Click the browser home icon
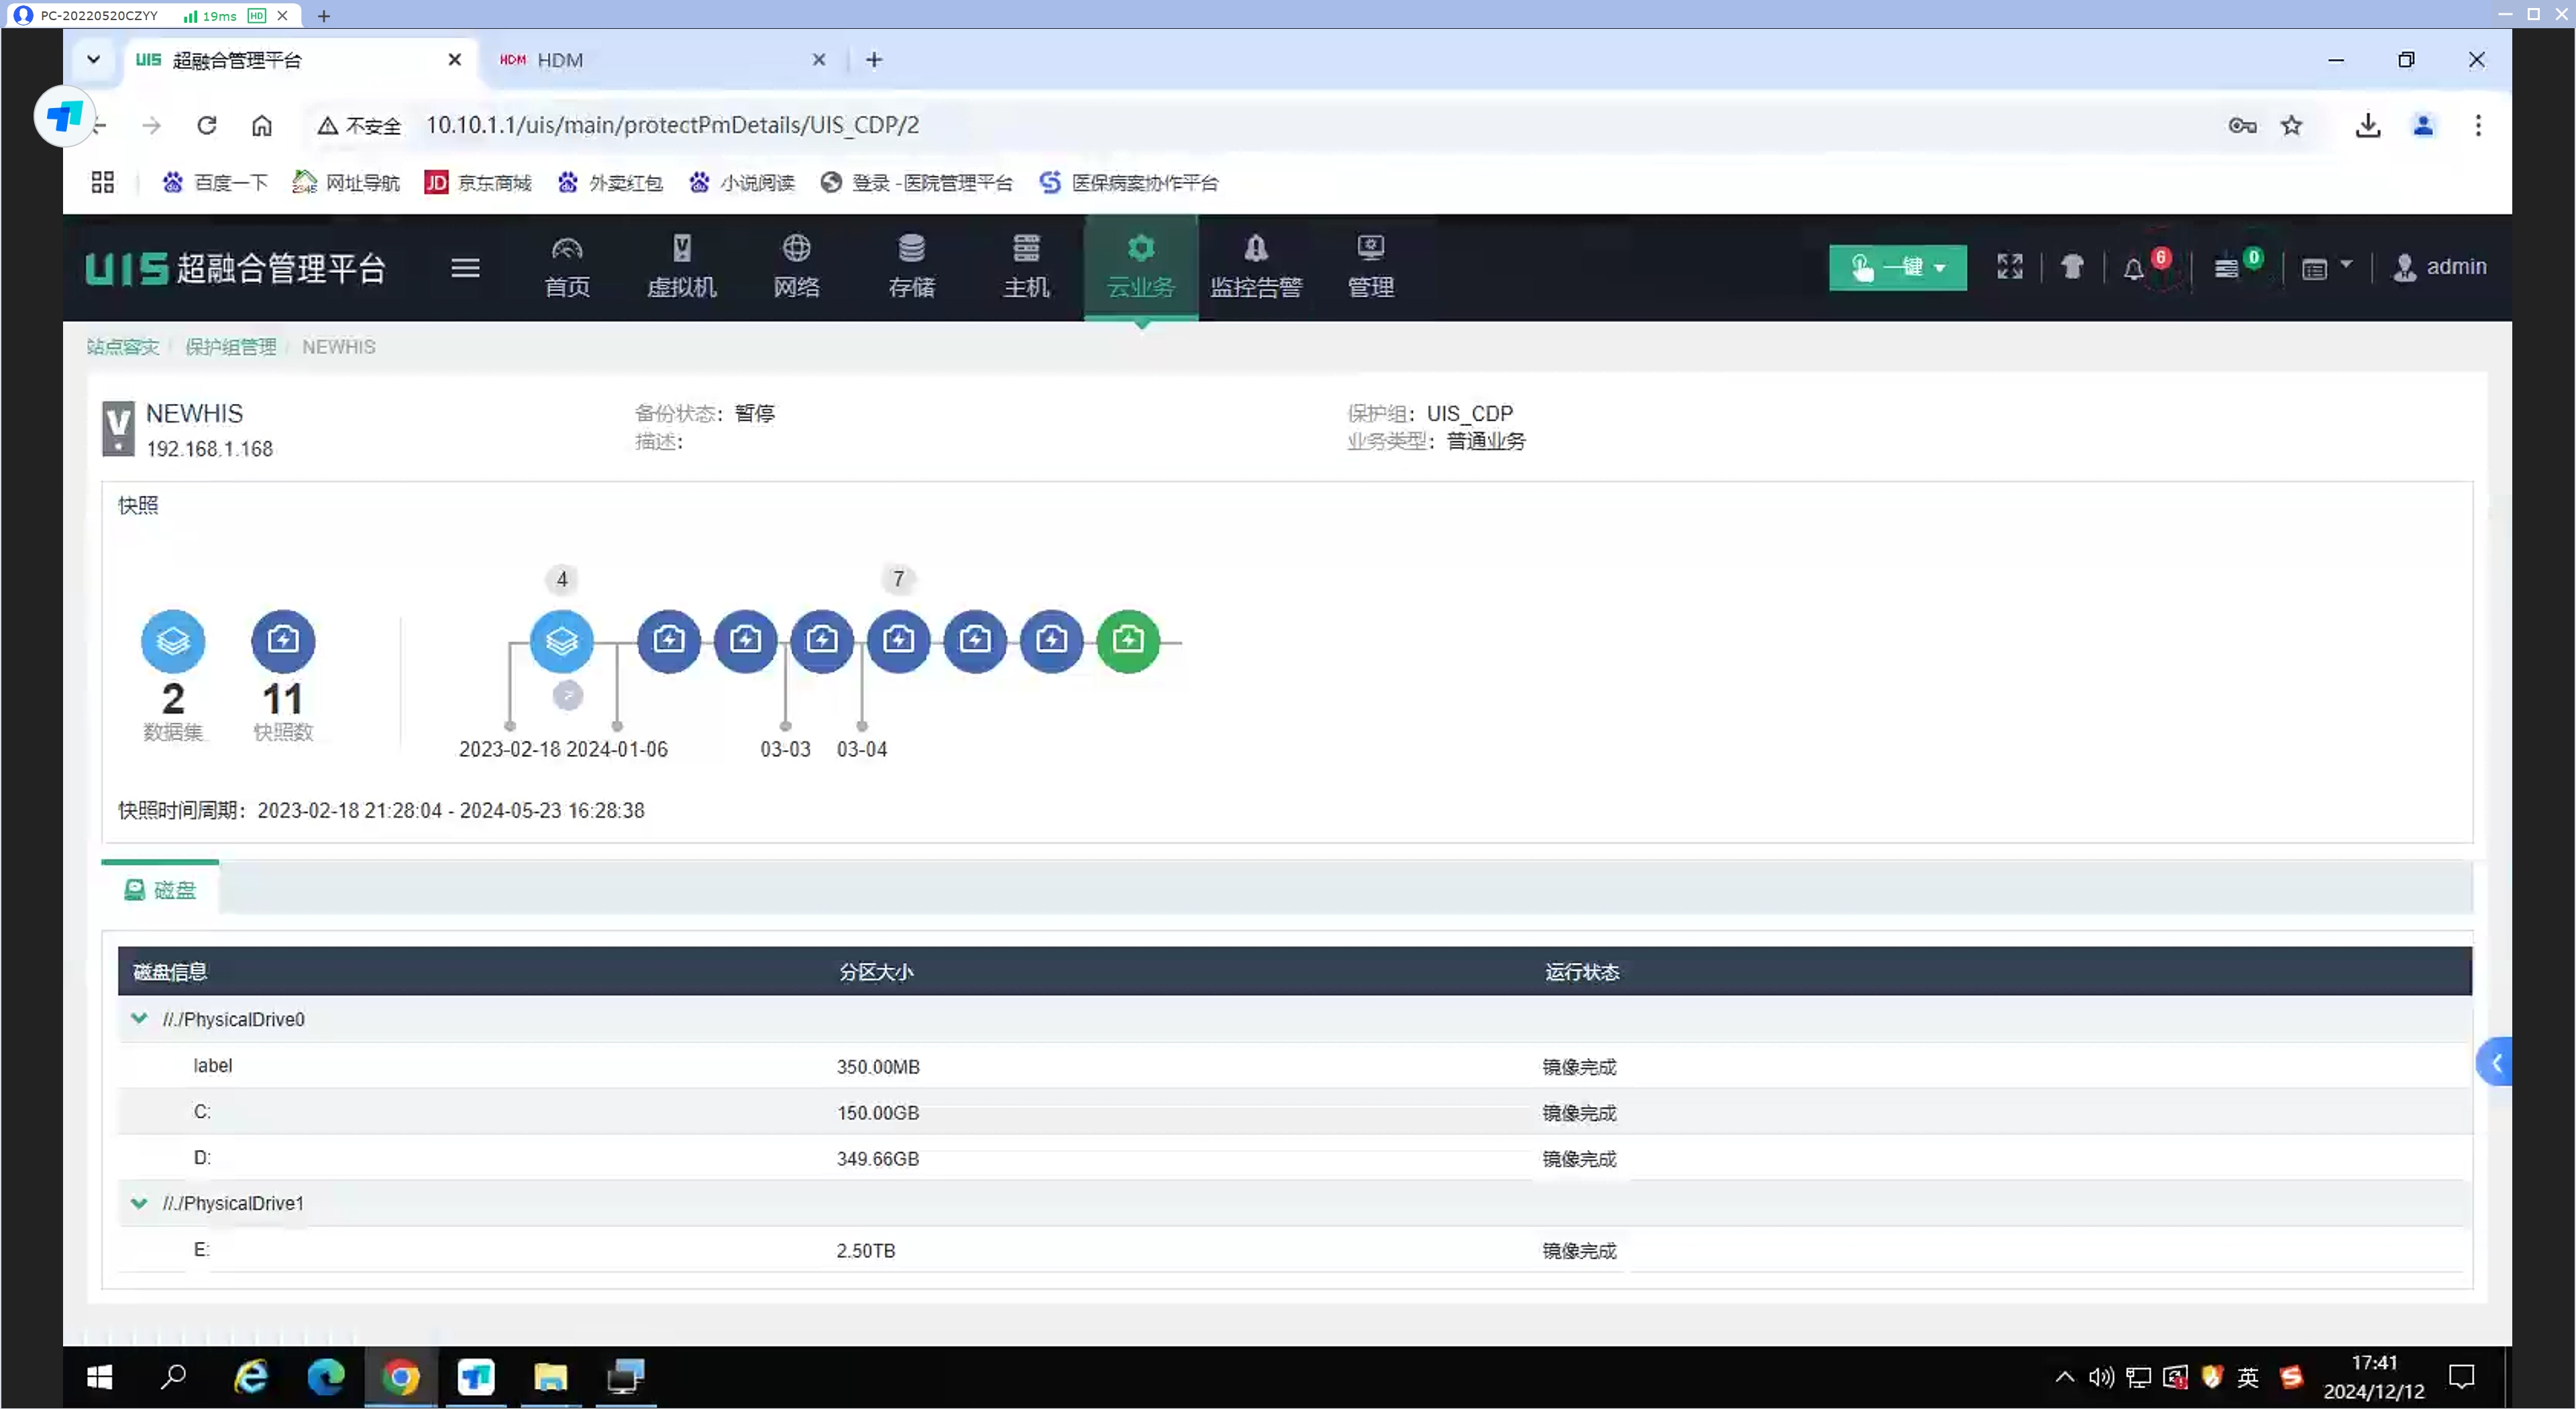The width and height of the screenshot is (2576, 1409). pos(262,125)
